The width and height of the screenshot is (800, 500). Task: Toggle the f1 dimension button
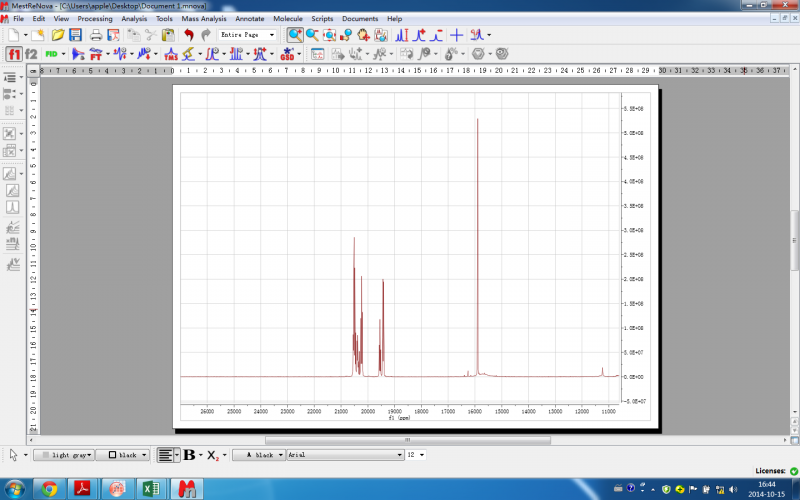click(x=14, y=53)
